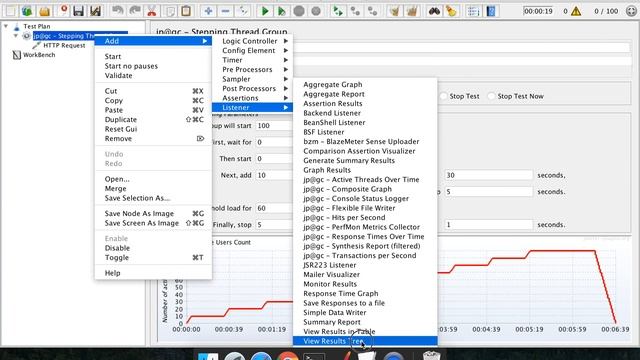Image resolution: width=640 pixels, height=360 pixels.
Task: Click the Remote Stop All icon
Action: (355, 11)
